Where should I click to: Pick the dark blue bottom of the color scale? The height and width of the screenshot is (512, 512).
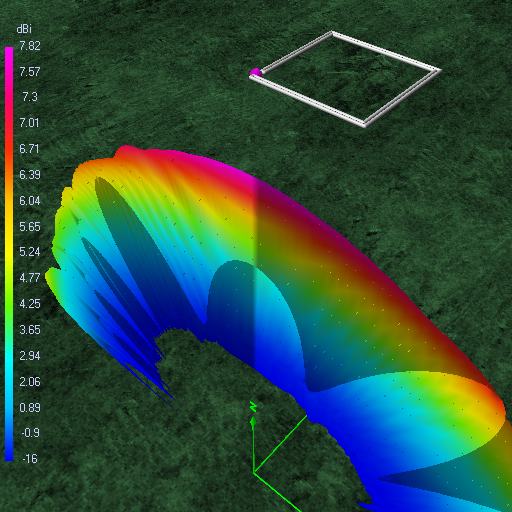(9, 452)
